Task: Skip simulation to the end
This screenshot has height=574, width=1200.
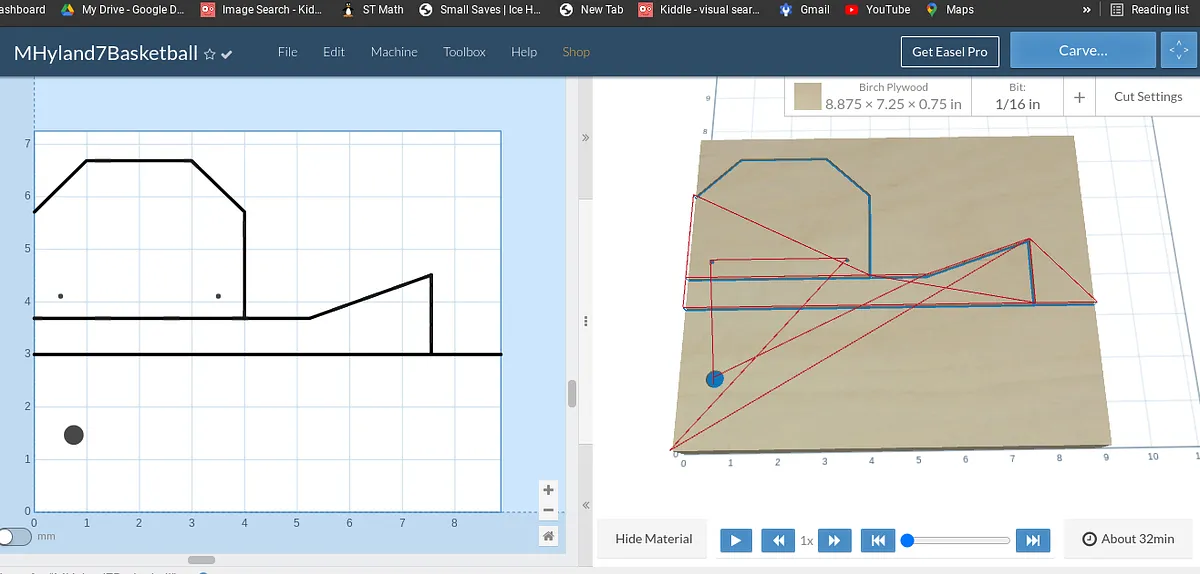Action: tap(1033, 540)
